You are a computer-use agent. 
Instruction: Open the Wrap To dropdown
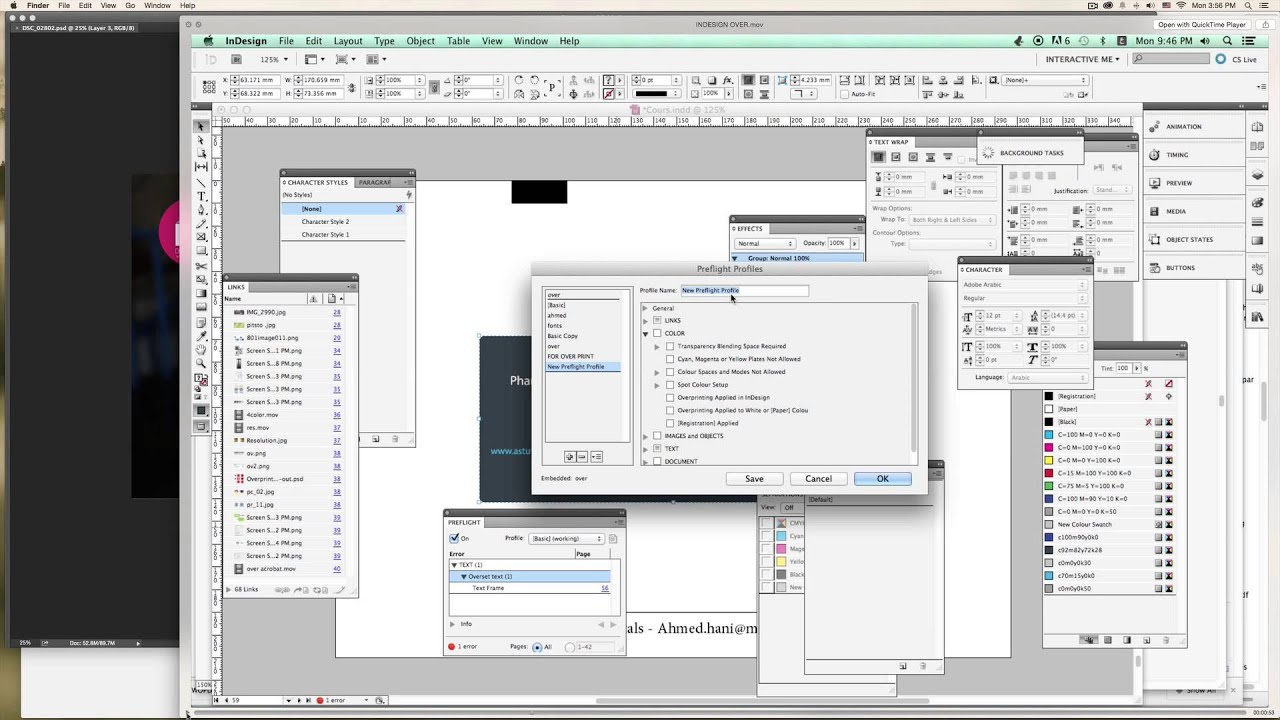[951, 219]
